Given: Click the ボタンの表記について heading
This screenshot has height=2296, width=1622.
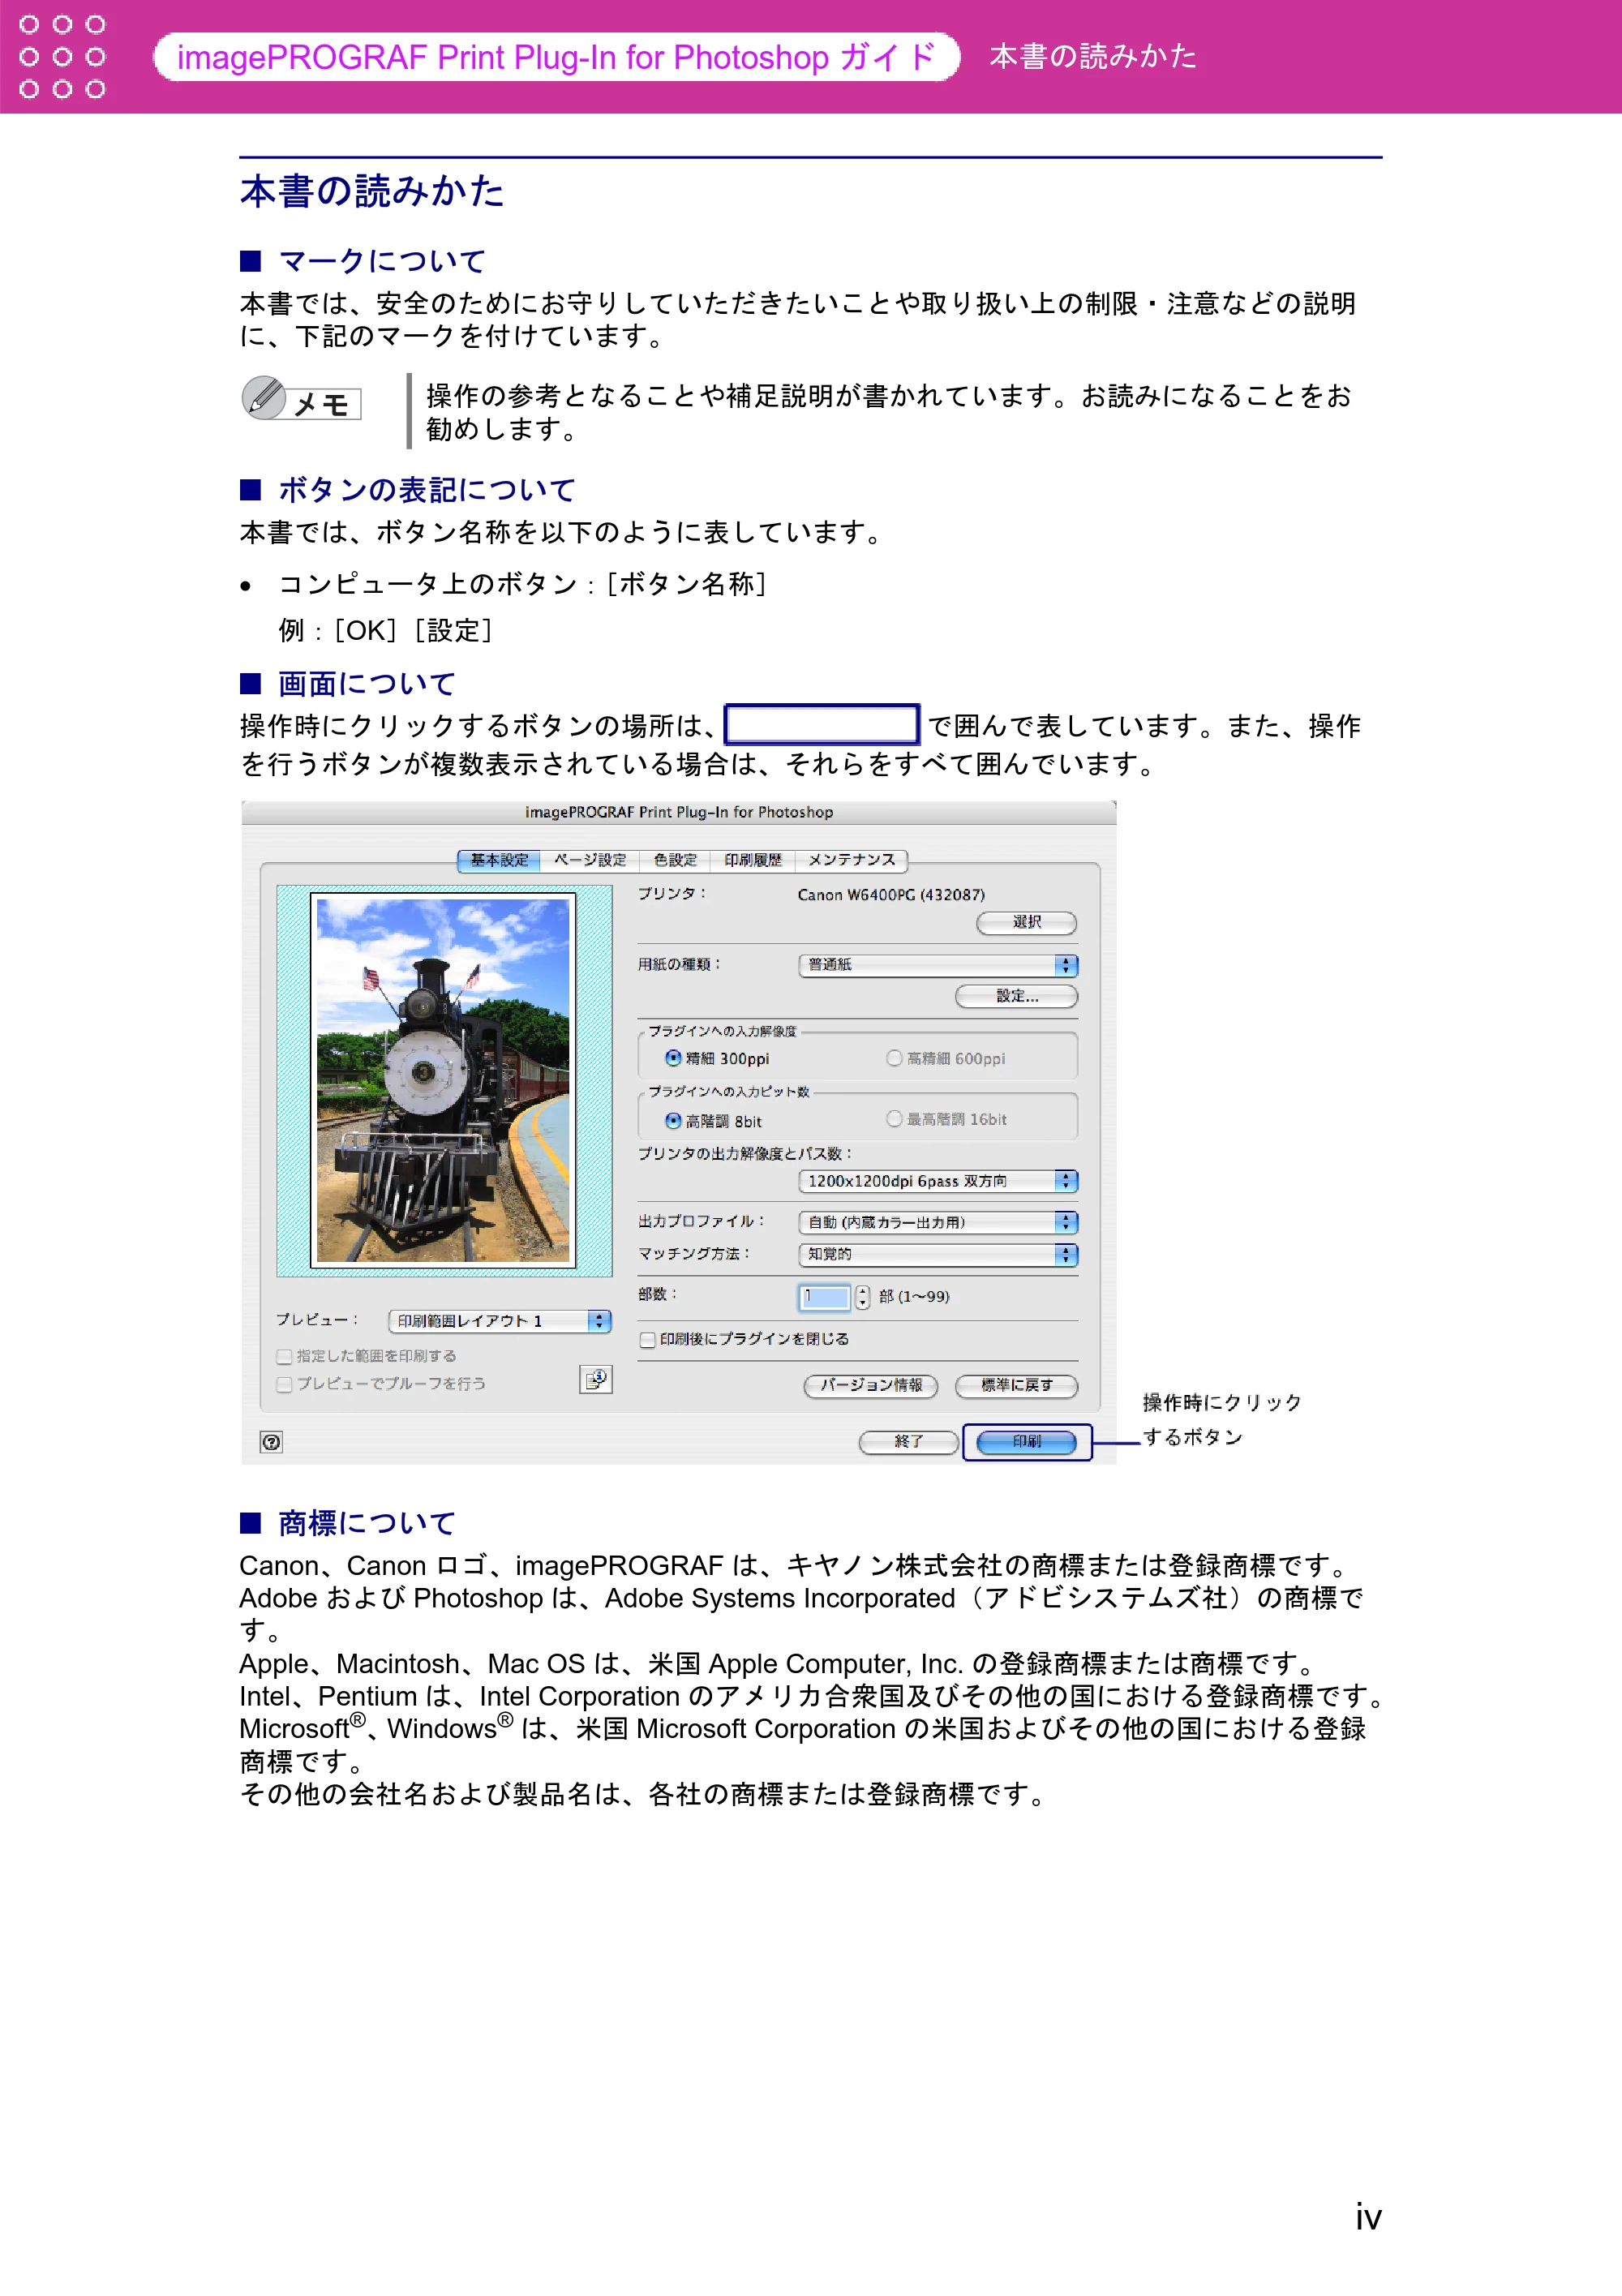Looking at the screenshot, I should 427,490.
